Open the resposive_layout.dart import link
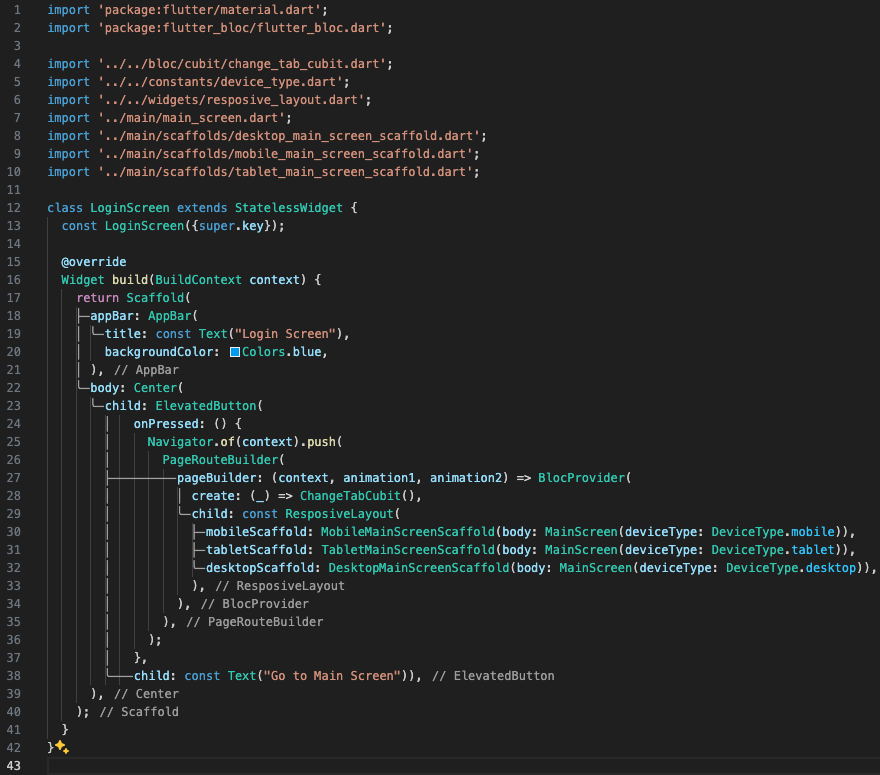Screen dimensions: 880x775 (x=233, y=99)
